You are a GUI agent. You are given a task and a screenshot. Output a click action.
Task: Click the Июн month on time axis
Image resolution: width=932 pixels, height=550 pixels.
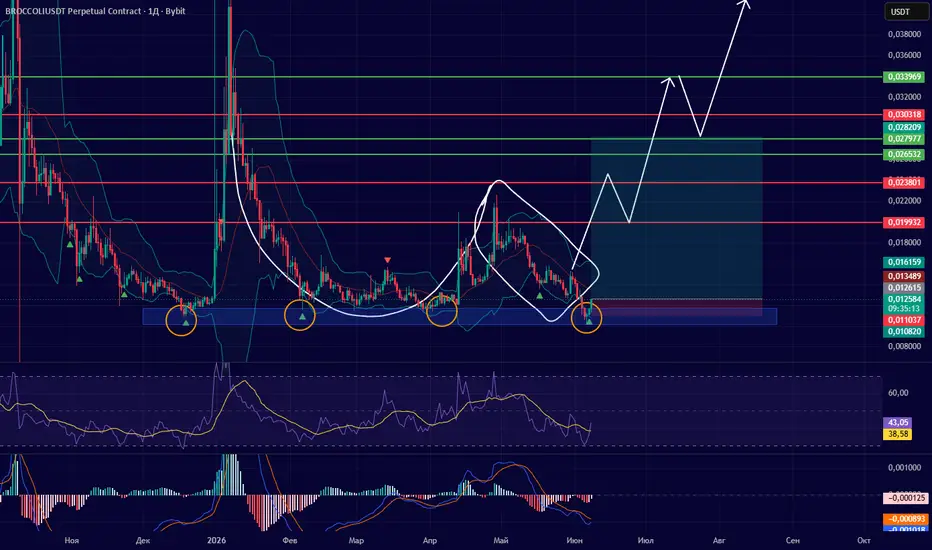coord(574,540)
